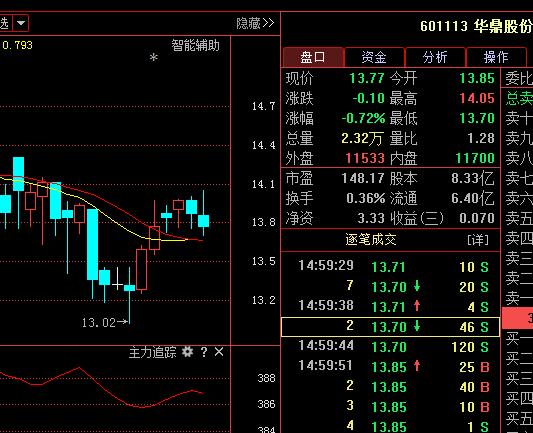Open the 分析 tab
This screenshot has width=533, height=433.
435,57
